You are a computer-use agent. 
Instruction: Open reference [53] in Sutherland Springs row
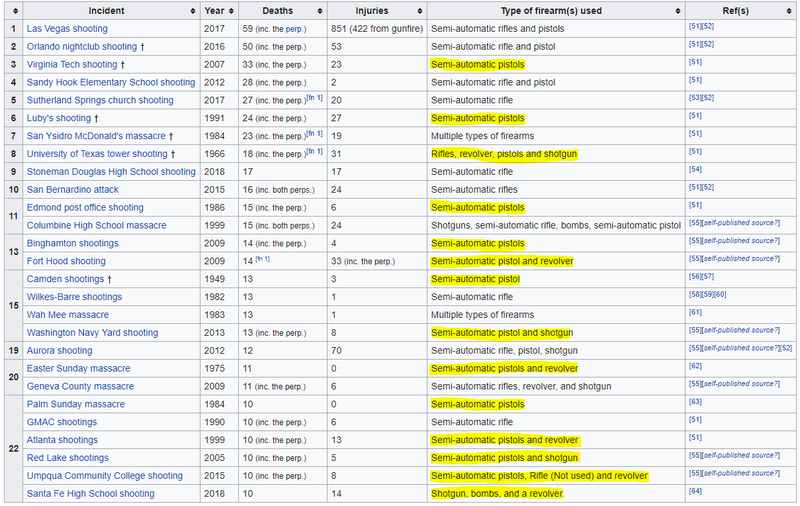tap(695, 98)
